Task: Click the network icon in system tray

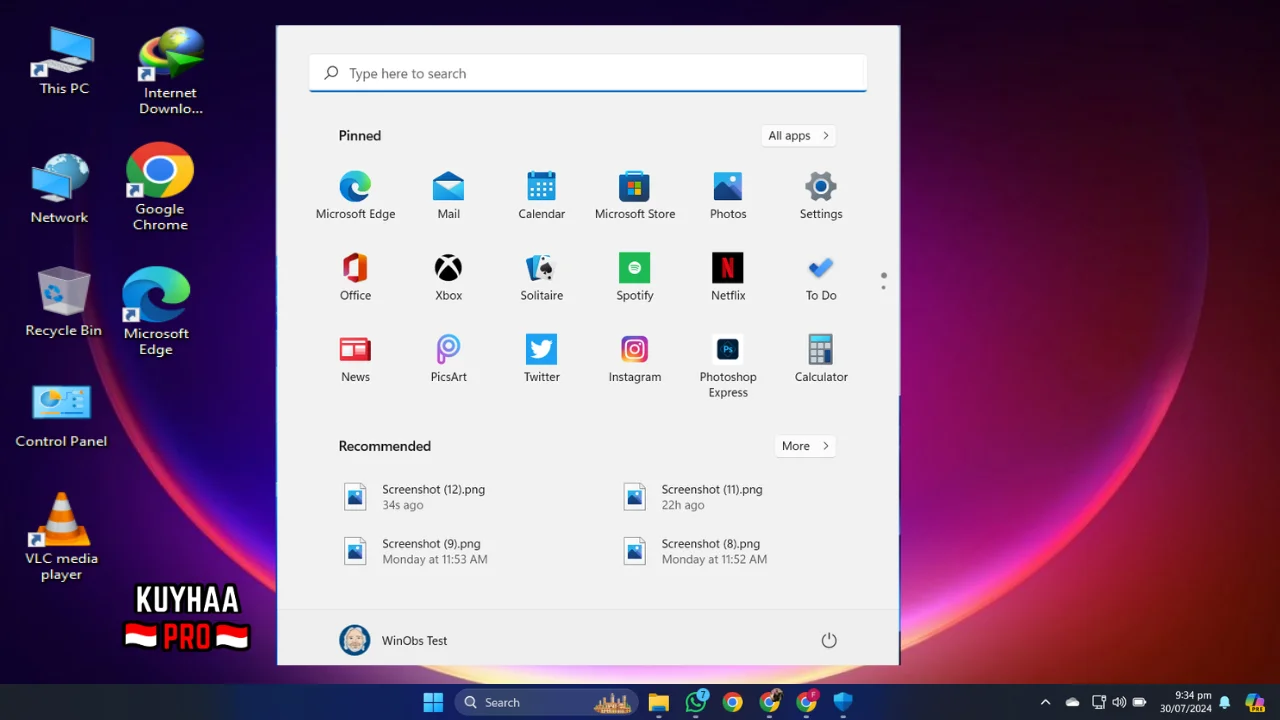Action: click(1098, 702)
